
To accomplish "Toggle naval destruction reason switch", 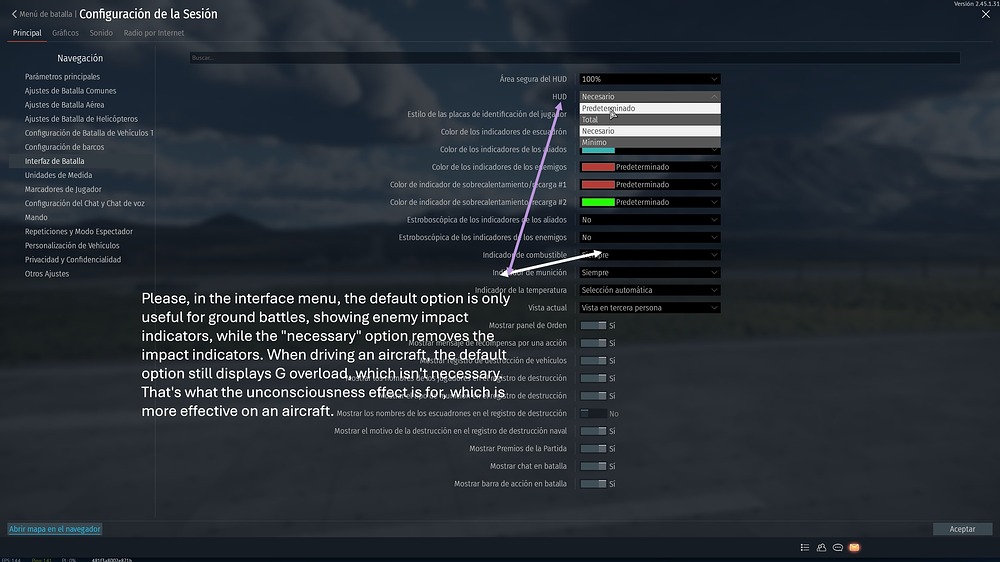I will [x=593, y=431].
